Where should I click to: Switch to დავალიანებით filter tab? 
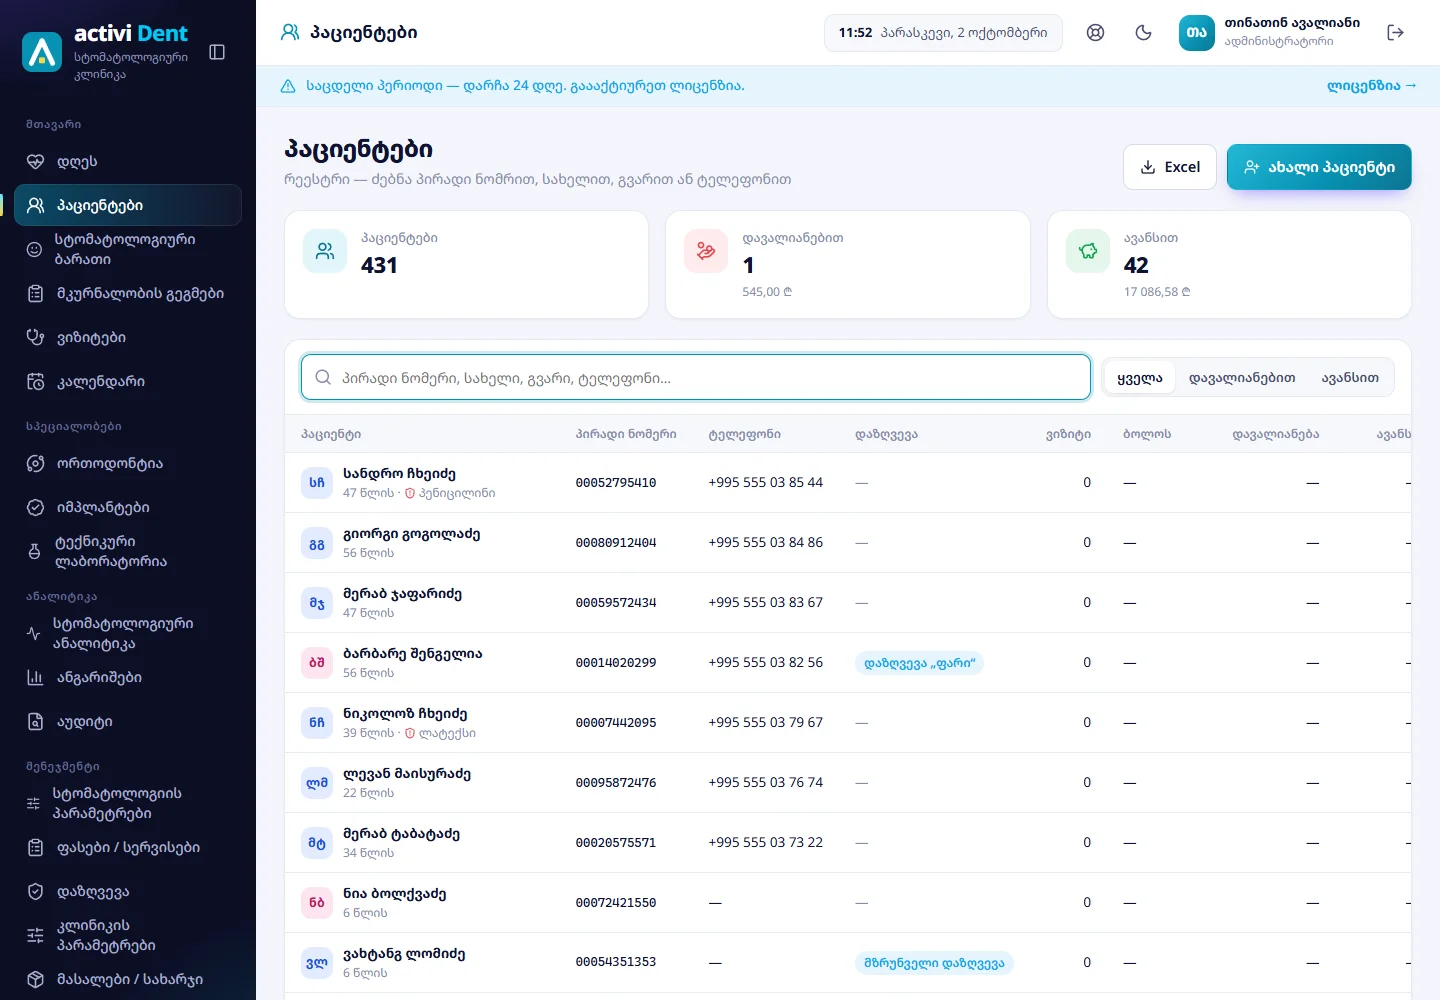click(x=1242, y=378)
